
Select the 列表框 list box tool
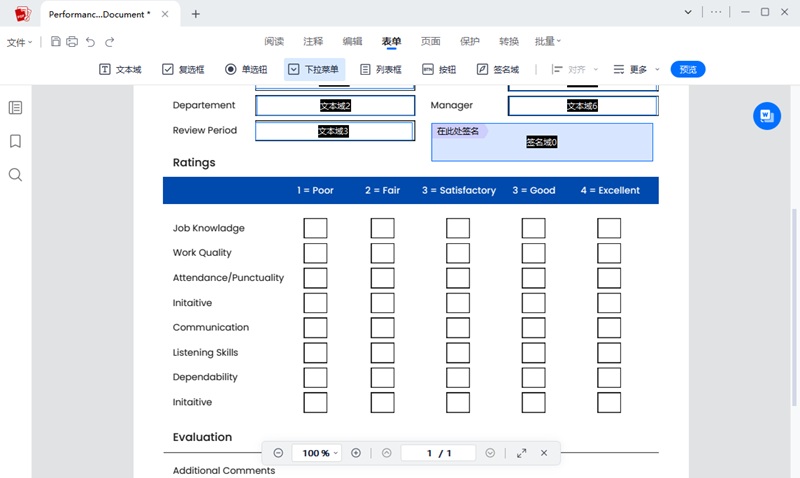coord(381,69)
